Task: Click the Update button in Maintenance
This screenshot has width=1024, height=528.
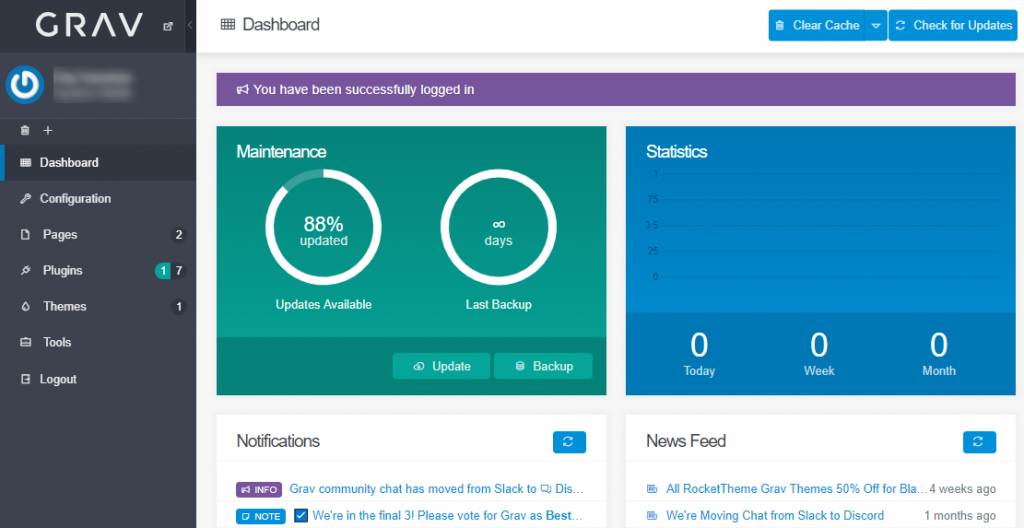Action: [x=441, y=366]
